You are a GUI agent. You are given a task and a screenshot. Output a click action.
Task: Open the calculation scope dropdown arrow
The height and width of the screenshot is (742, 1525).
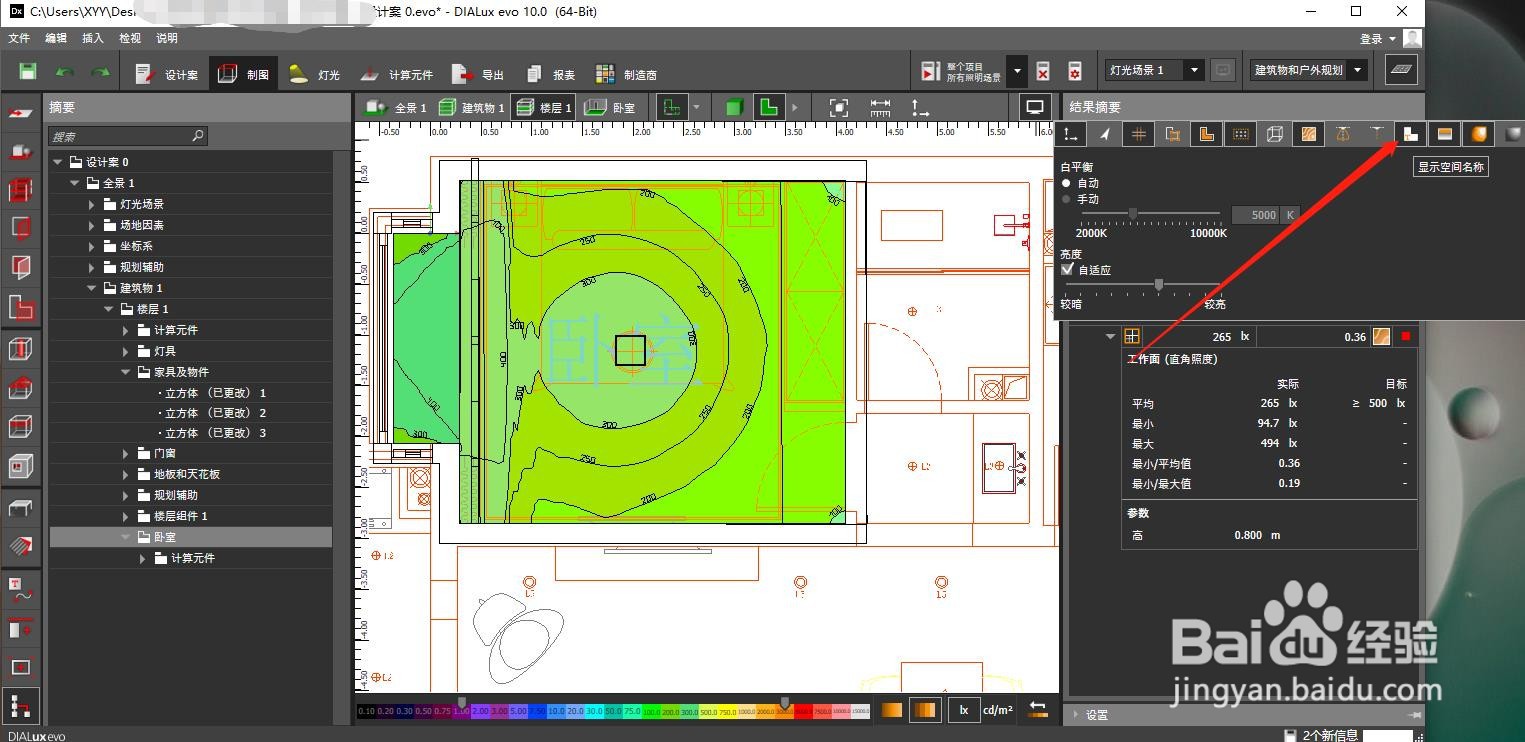tap(1017, 71)
